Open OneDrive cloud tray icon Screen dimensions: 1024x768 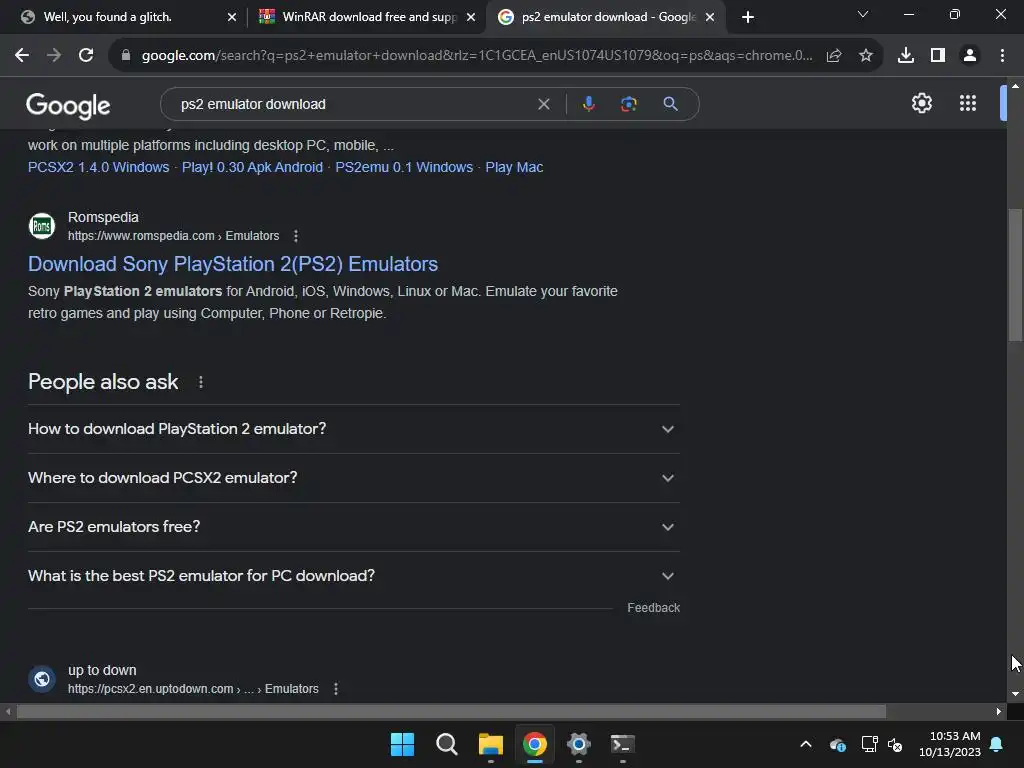[x=838, y=744]
